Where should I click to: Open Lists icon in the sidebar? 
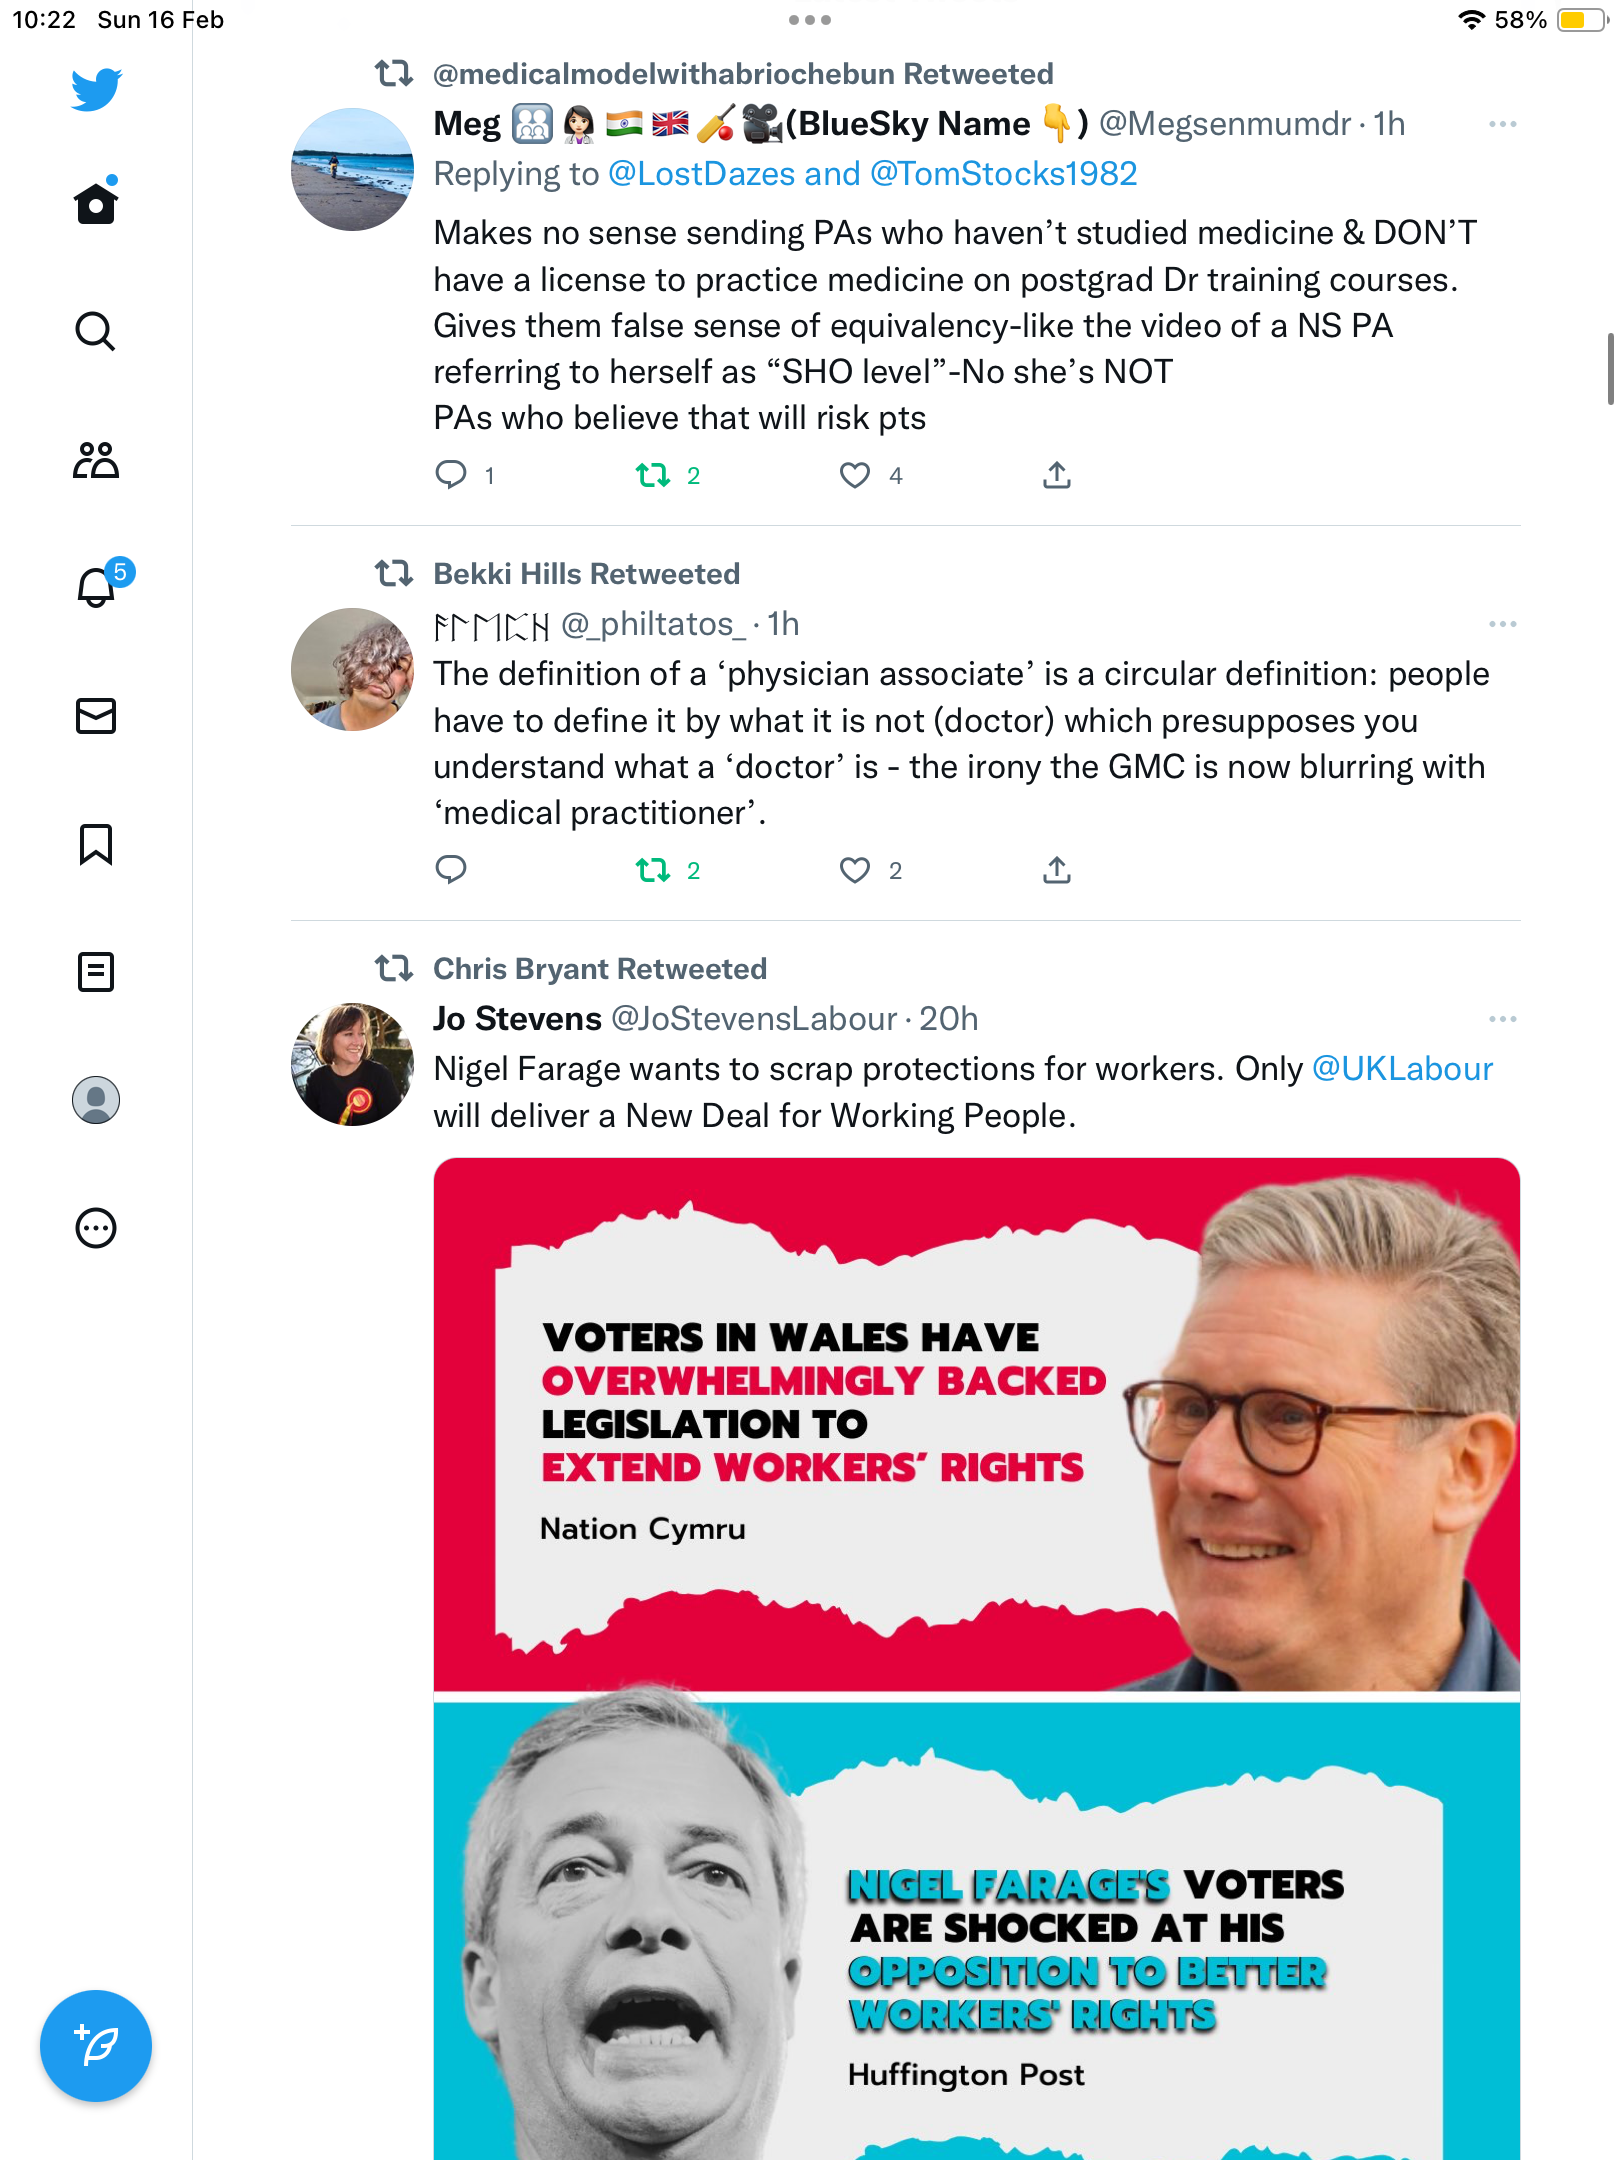[96, 971]
